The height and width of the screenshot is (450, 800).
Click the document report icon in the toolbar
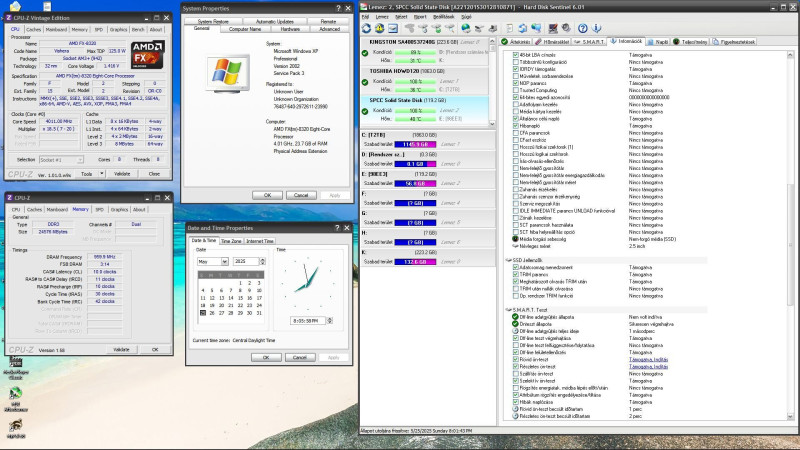pos(509,28)
